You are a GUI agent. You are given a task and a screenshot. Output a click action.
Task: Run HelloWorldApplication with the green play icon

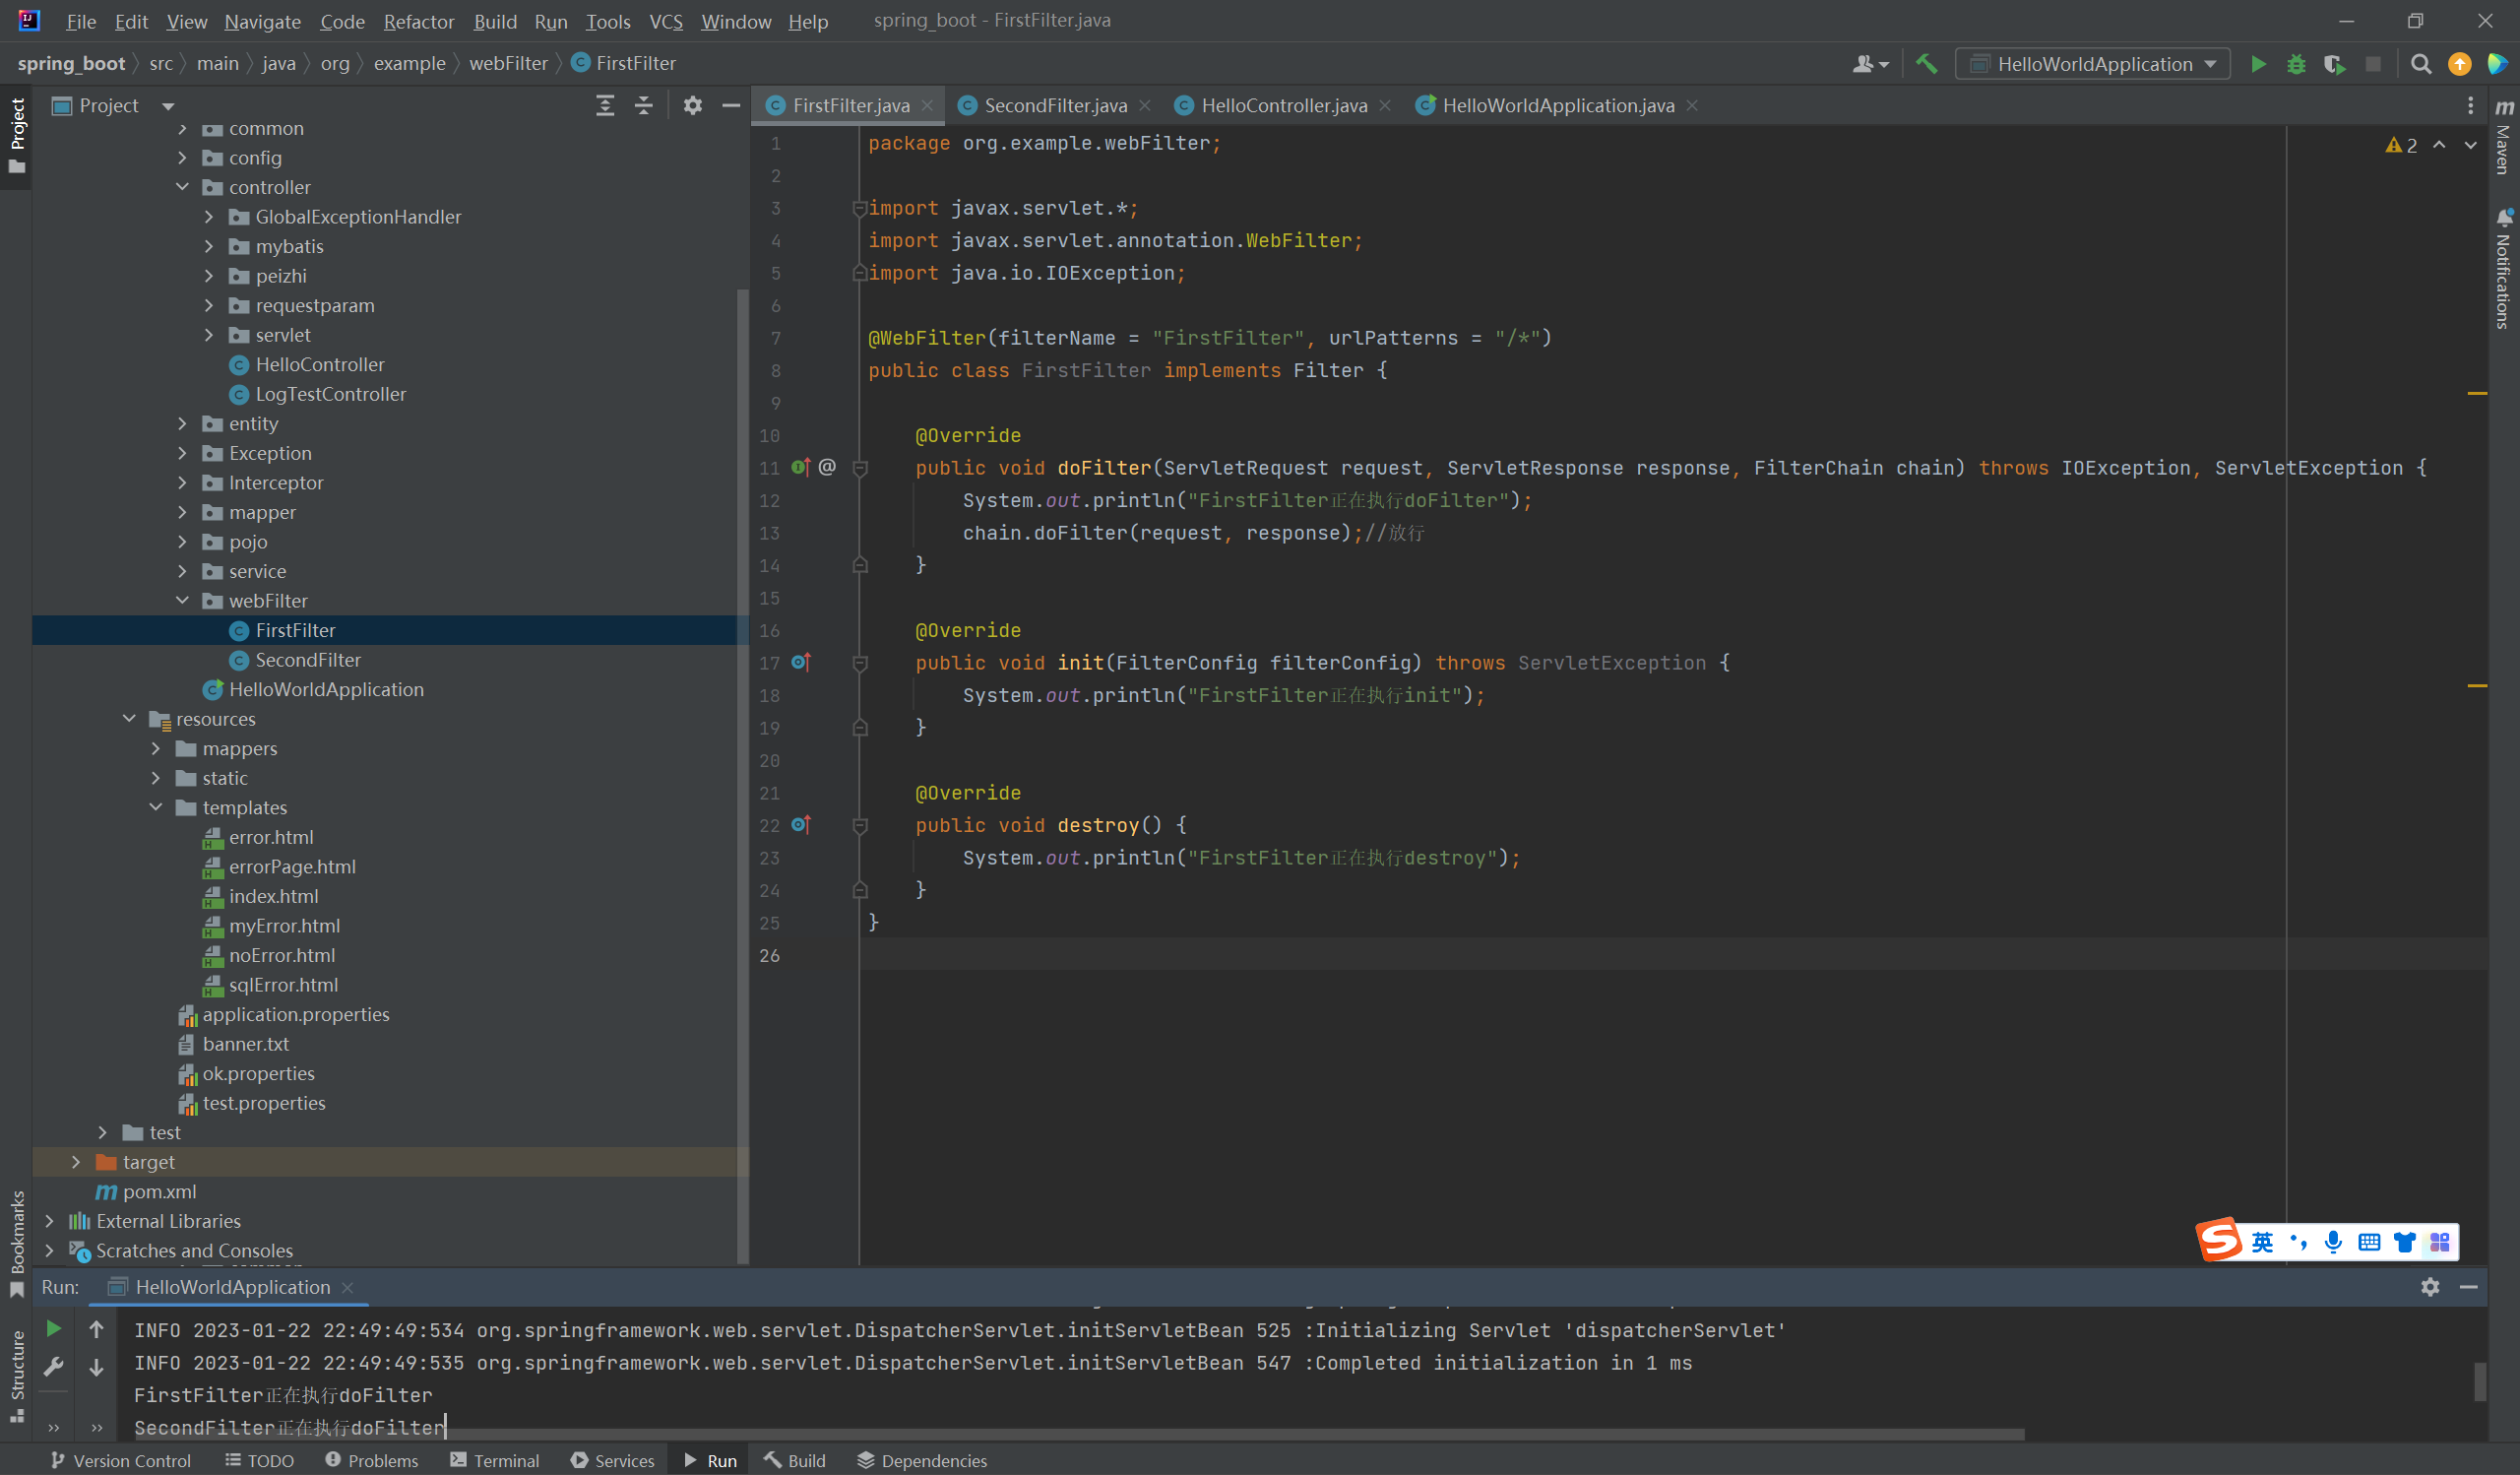pos(2258,64)
